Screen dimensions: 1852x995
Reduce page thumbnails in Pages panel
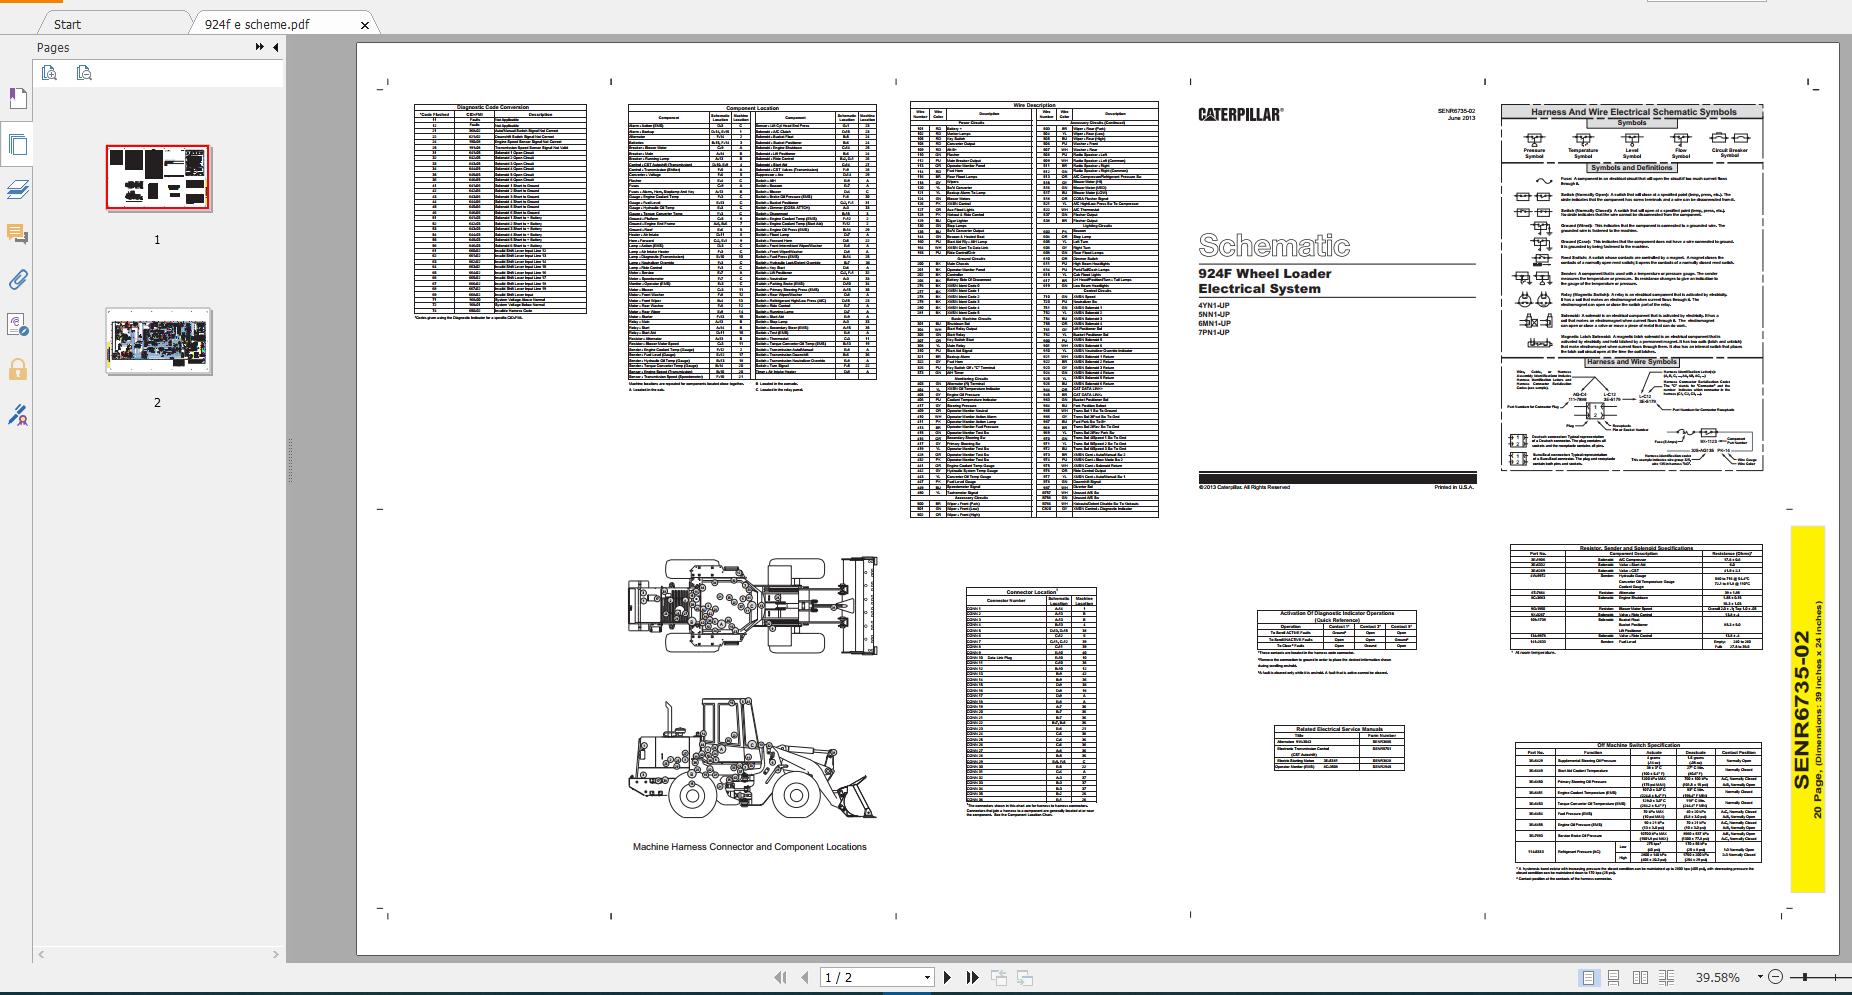(84, 72)
